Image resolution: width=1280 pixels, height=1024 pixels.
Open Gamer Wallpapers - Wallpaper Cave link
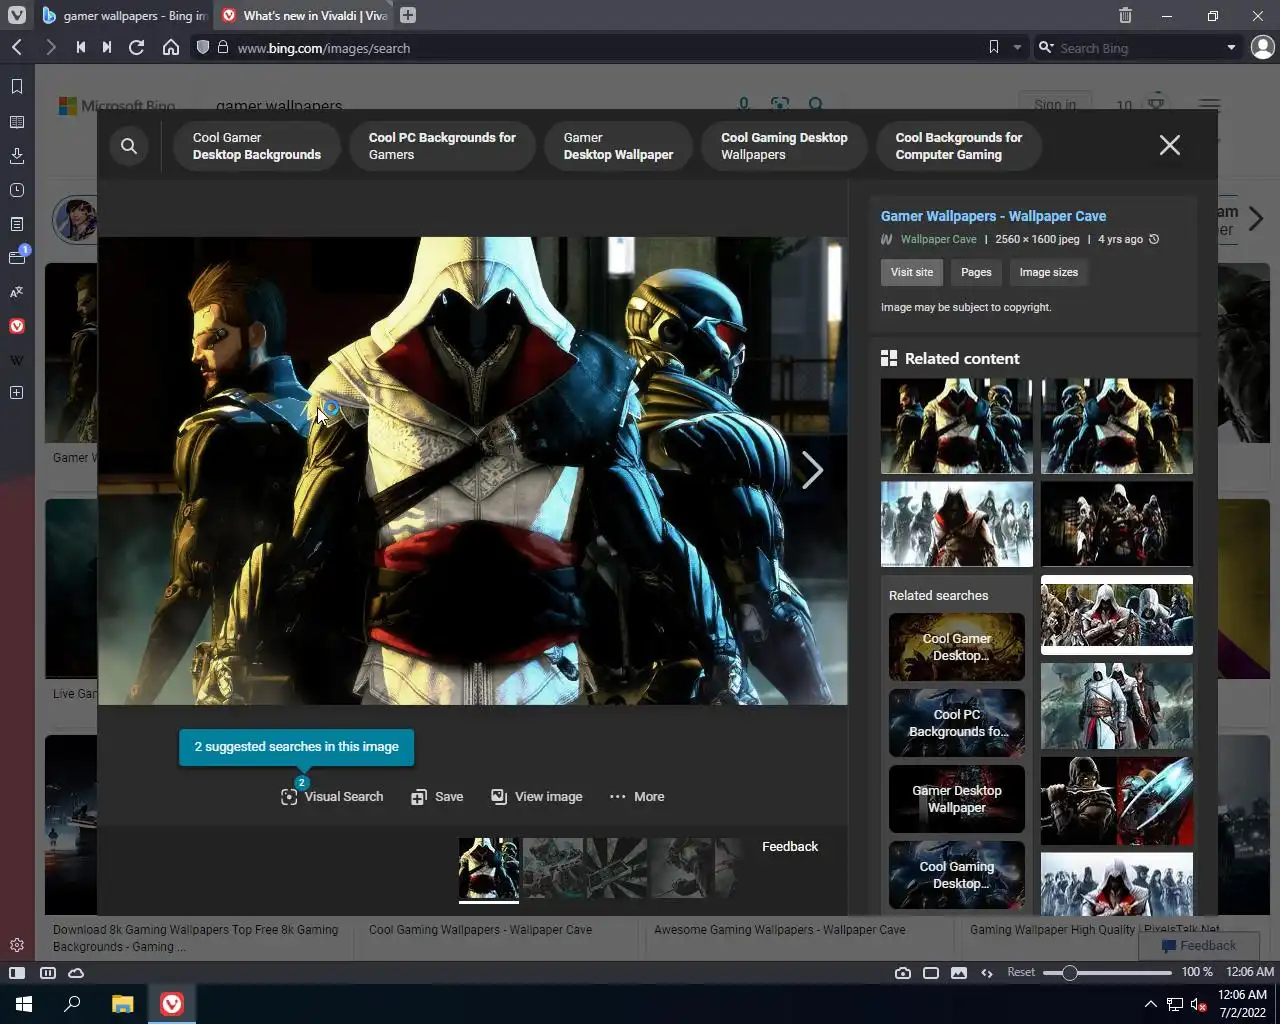tap(993, 216)
